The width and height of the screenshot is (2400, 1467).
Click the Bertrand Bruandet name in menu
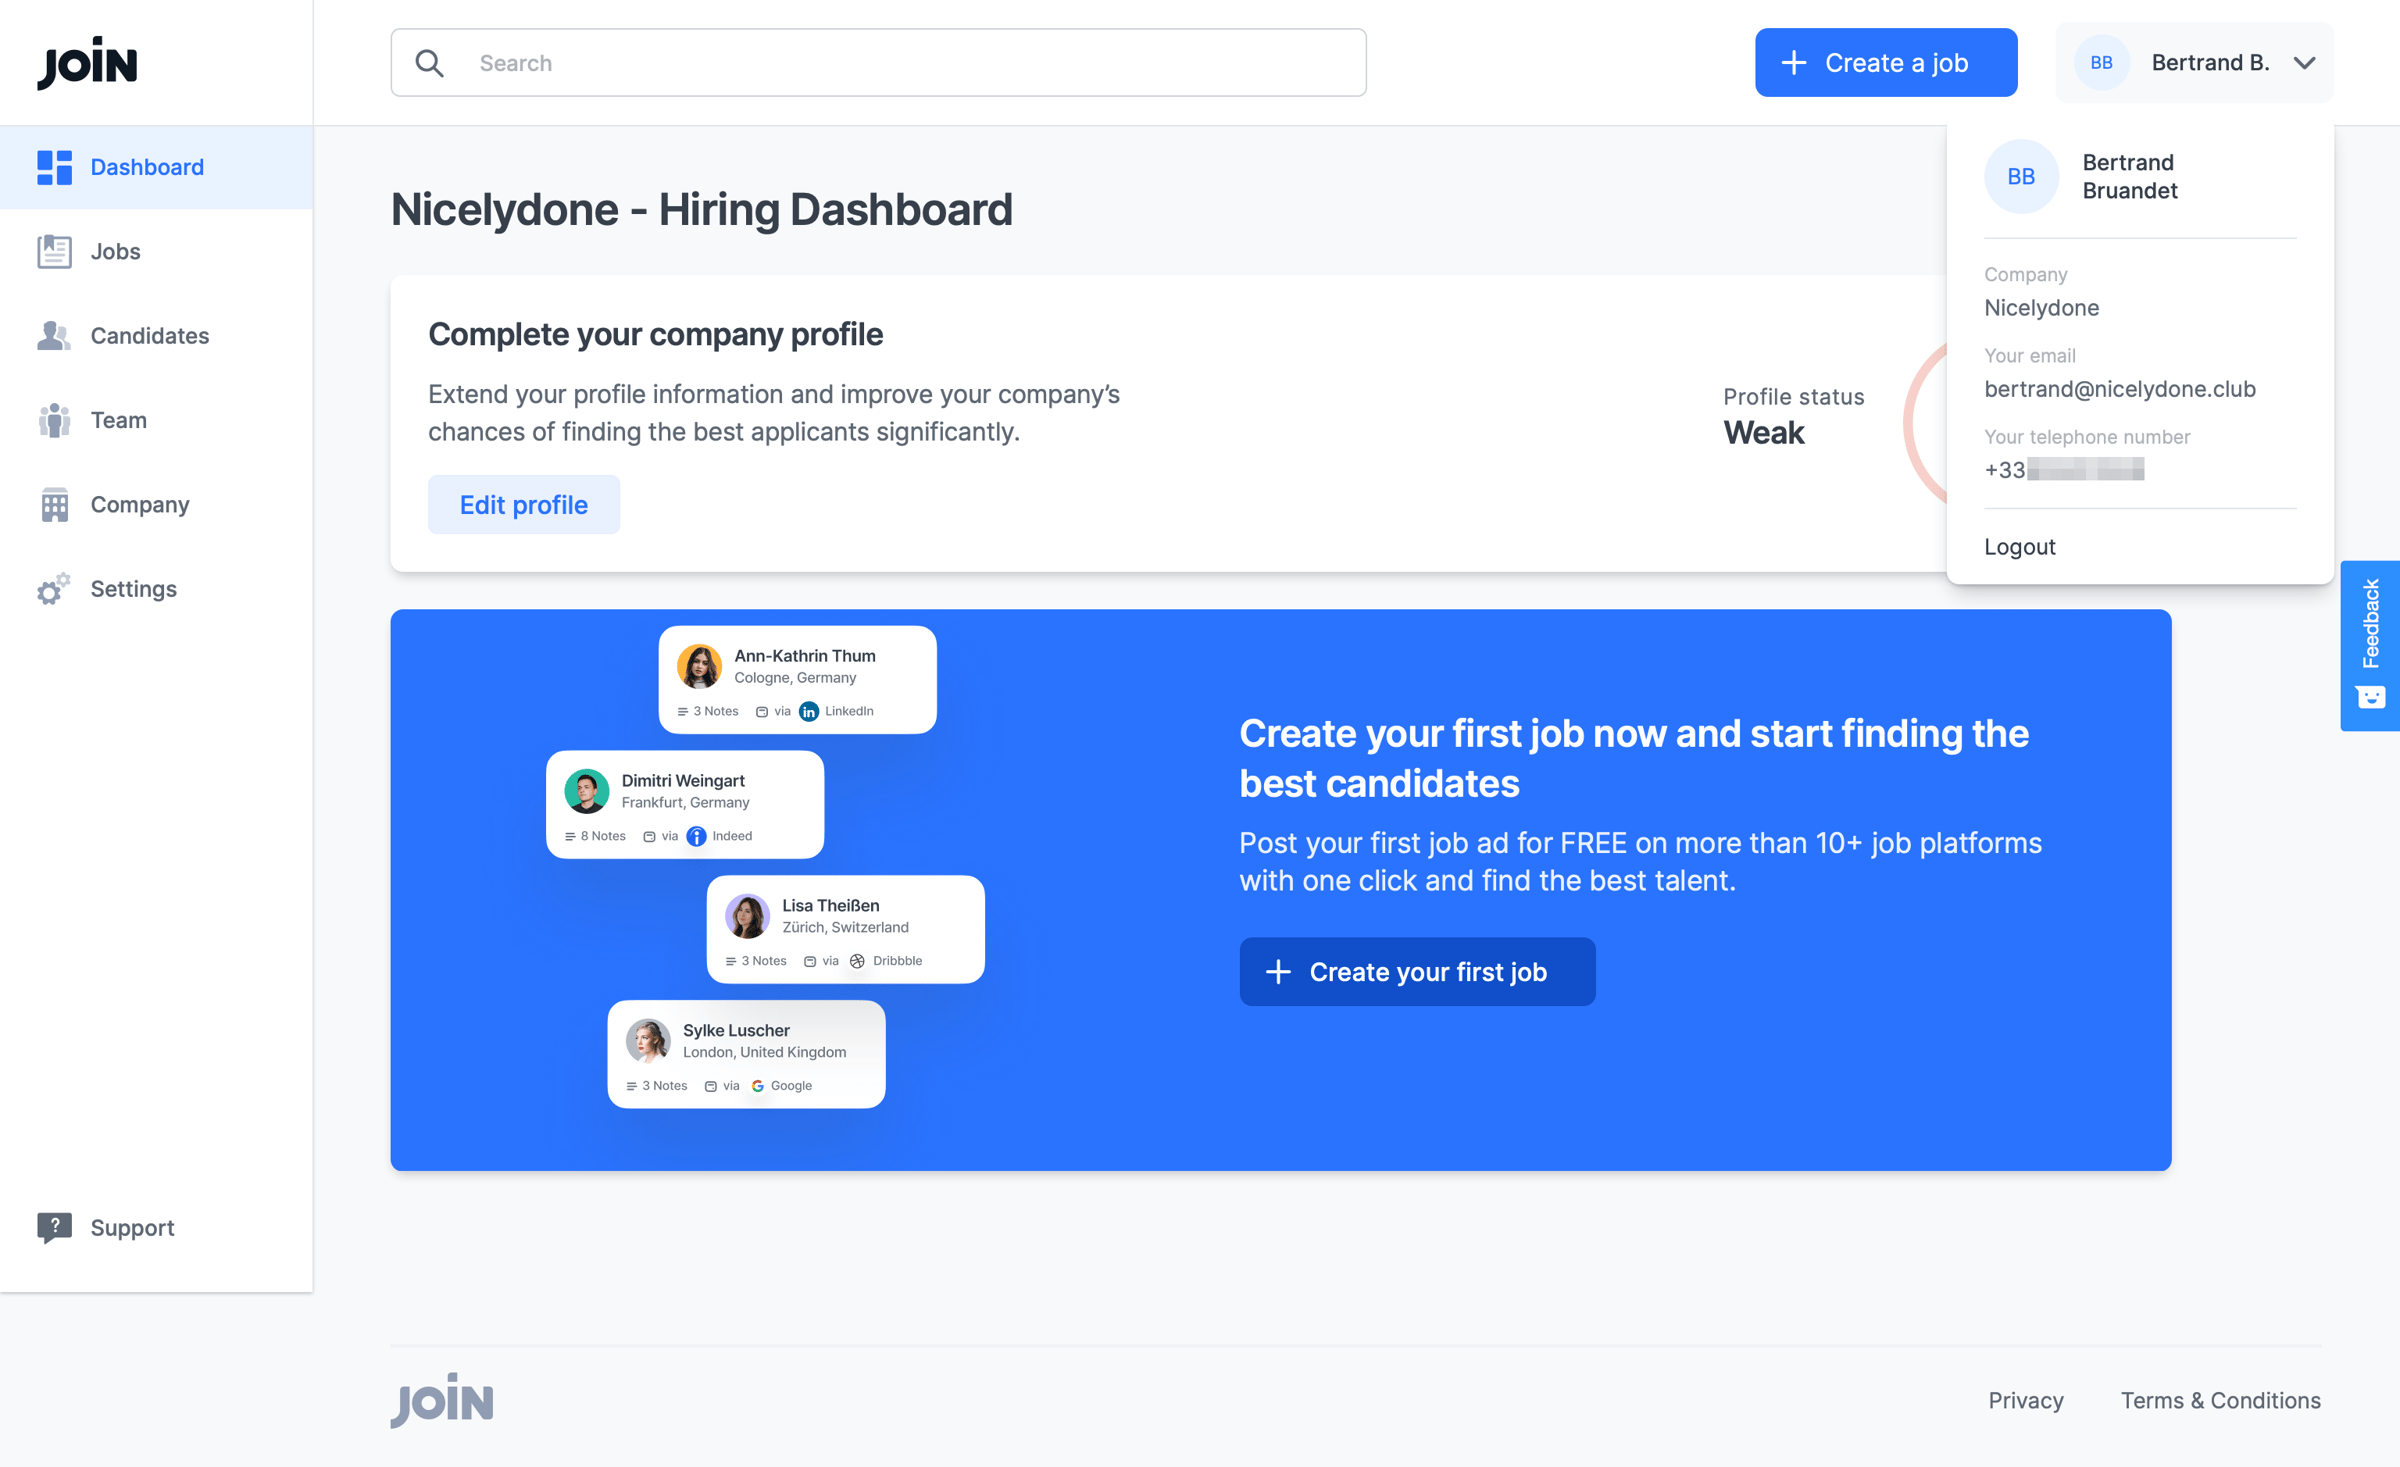click(2130, 177)
